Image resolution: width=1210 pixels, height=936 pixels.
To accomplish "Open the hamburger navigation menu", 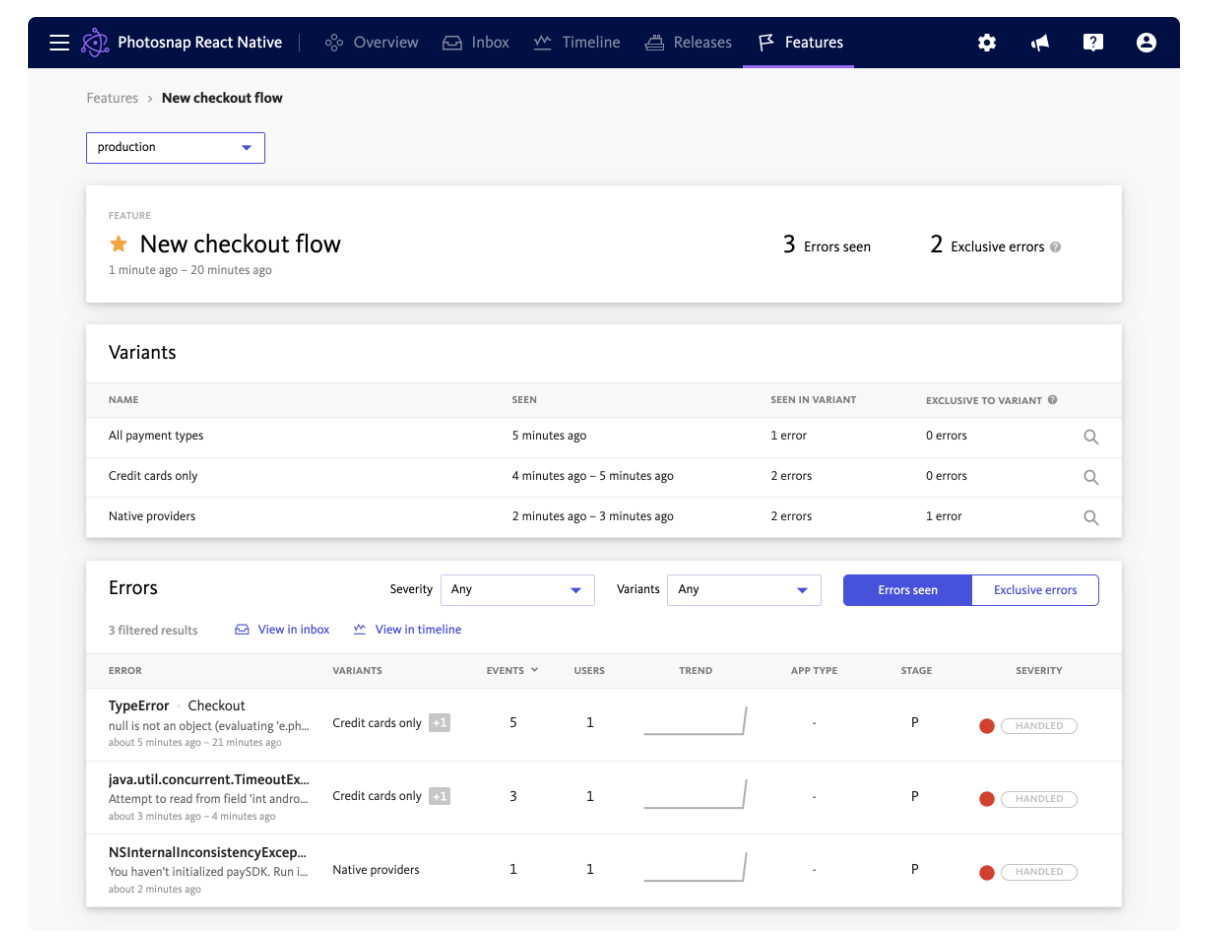I will pos(59,42).
